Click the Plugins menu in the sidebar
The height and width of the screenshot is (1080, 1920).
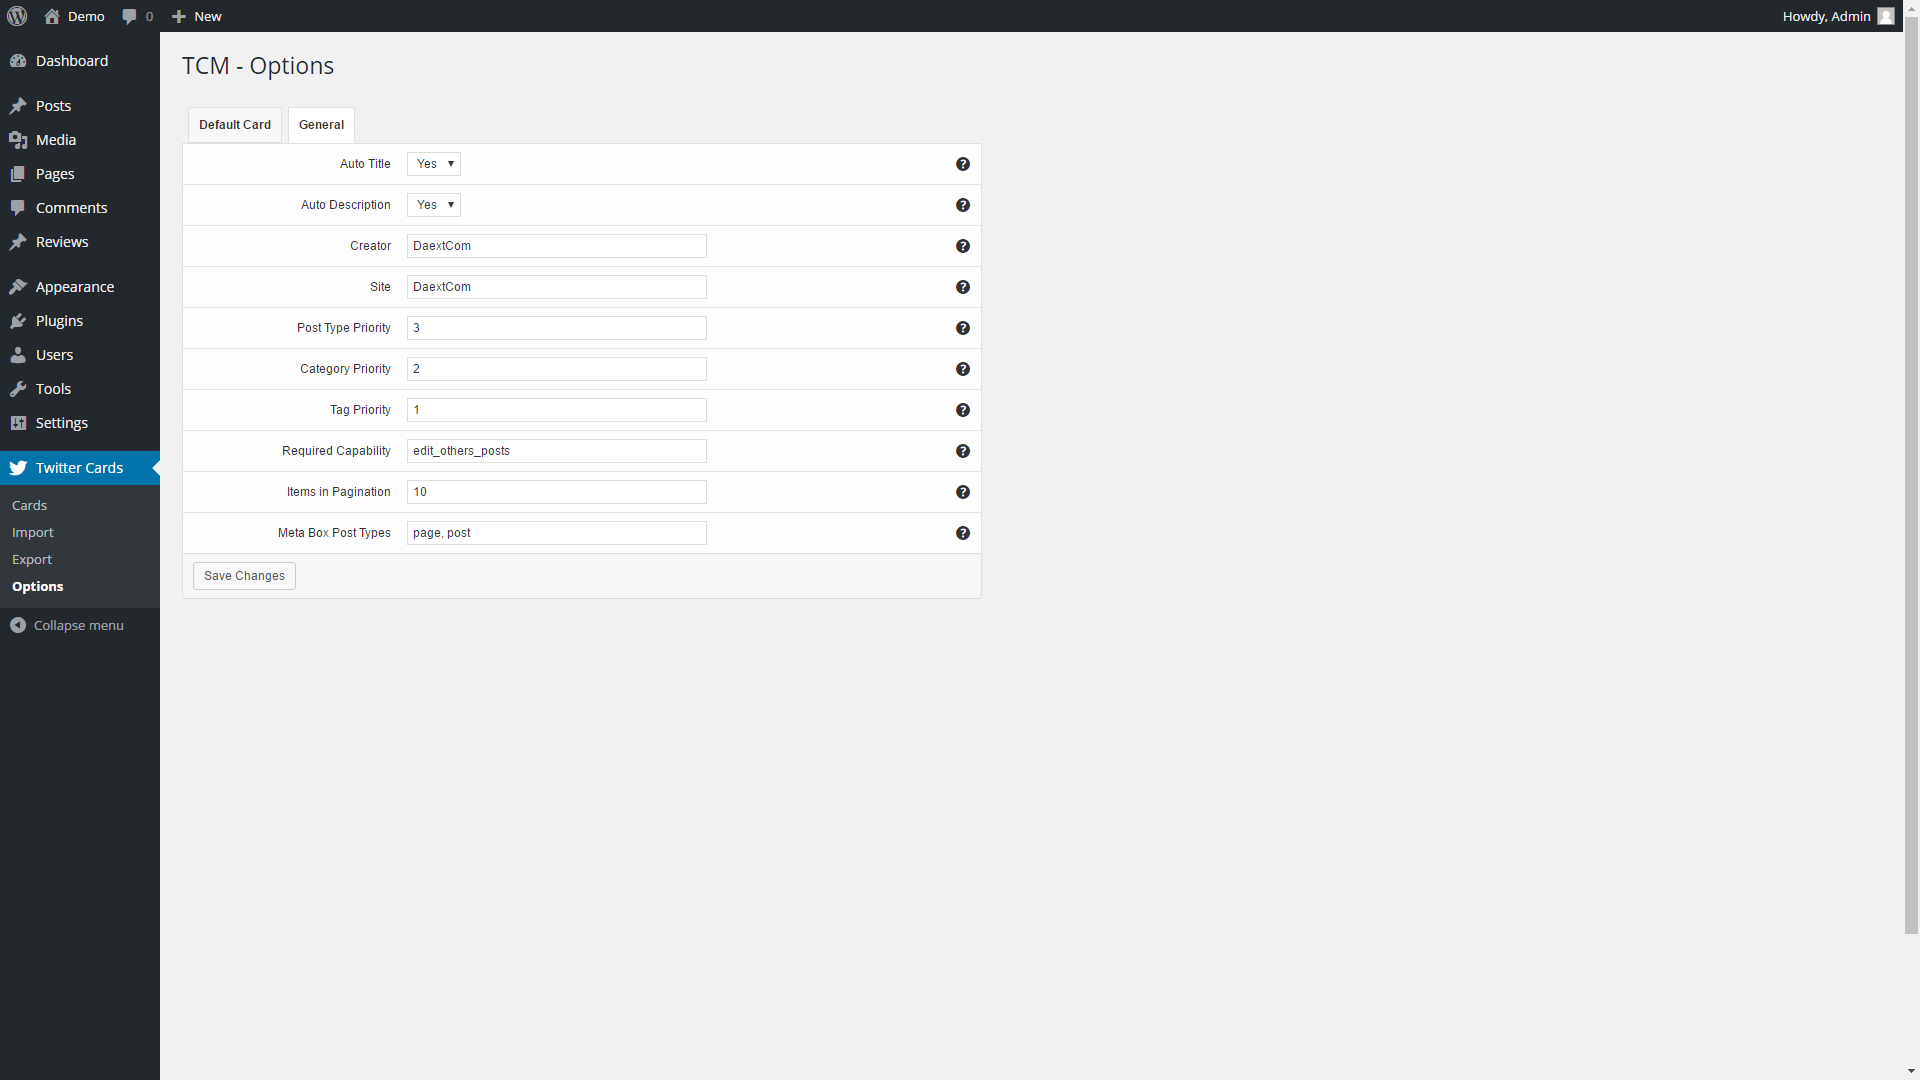click(x=59, y=321)
